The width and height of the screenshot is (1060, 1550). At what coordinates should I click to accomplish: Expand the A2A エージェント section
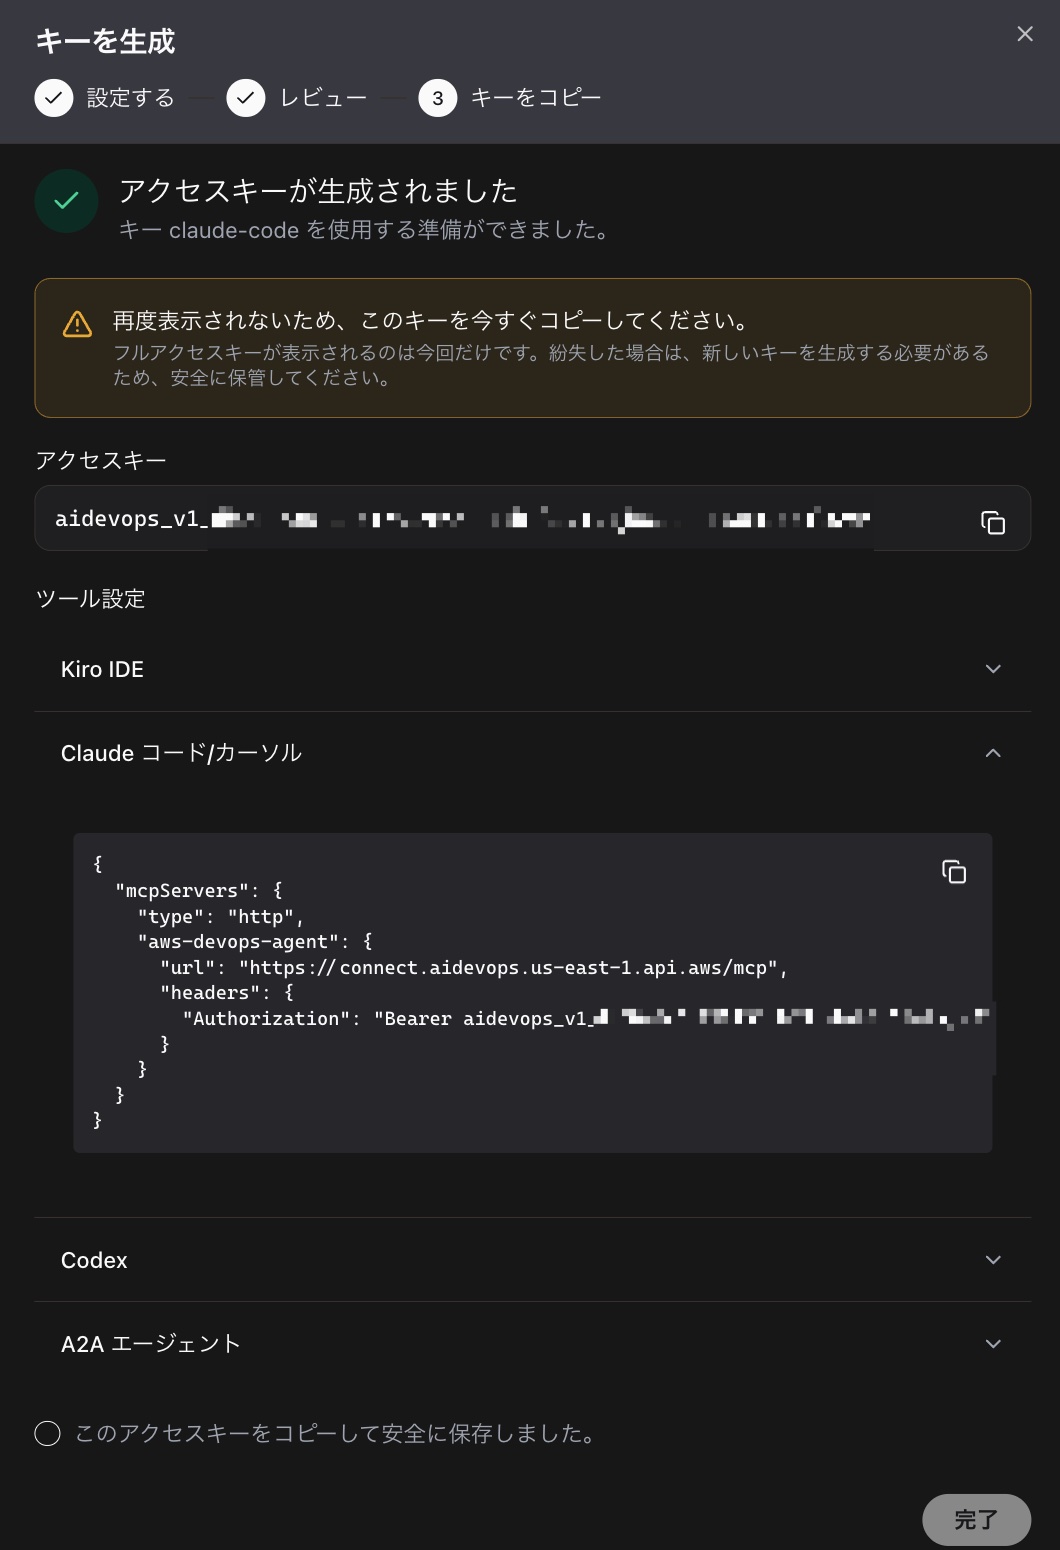[532, 1344]
